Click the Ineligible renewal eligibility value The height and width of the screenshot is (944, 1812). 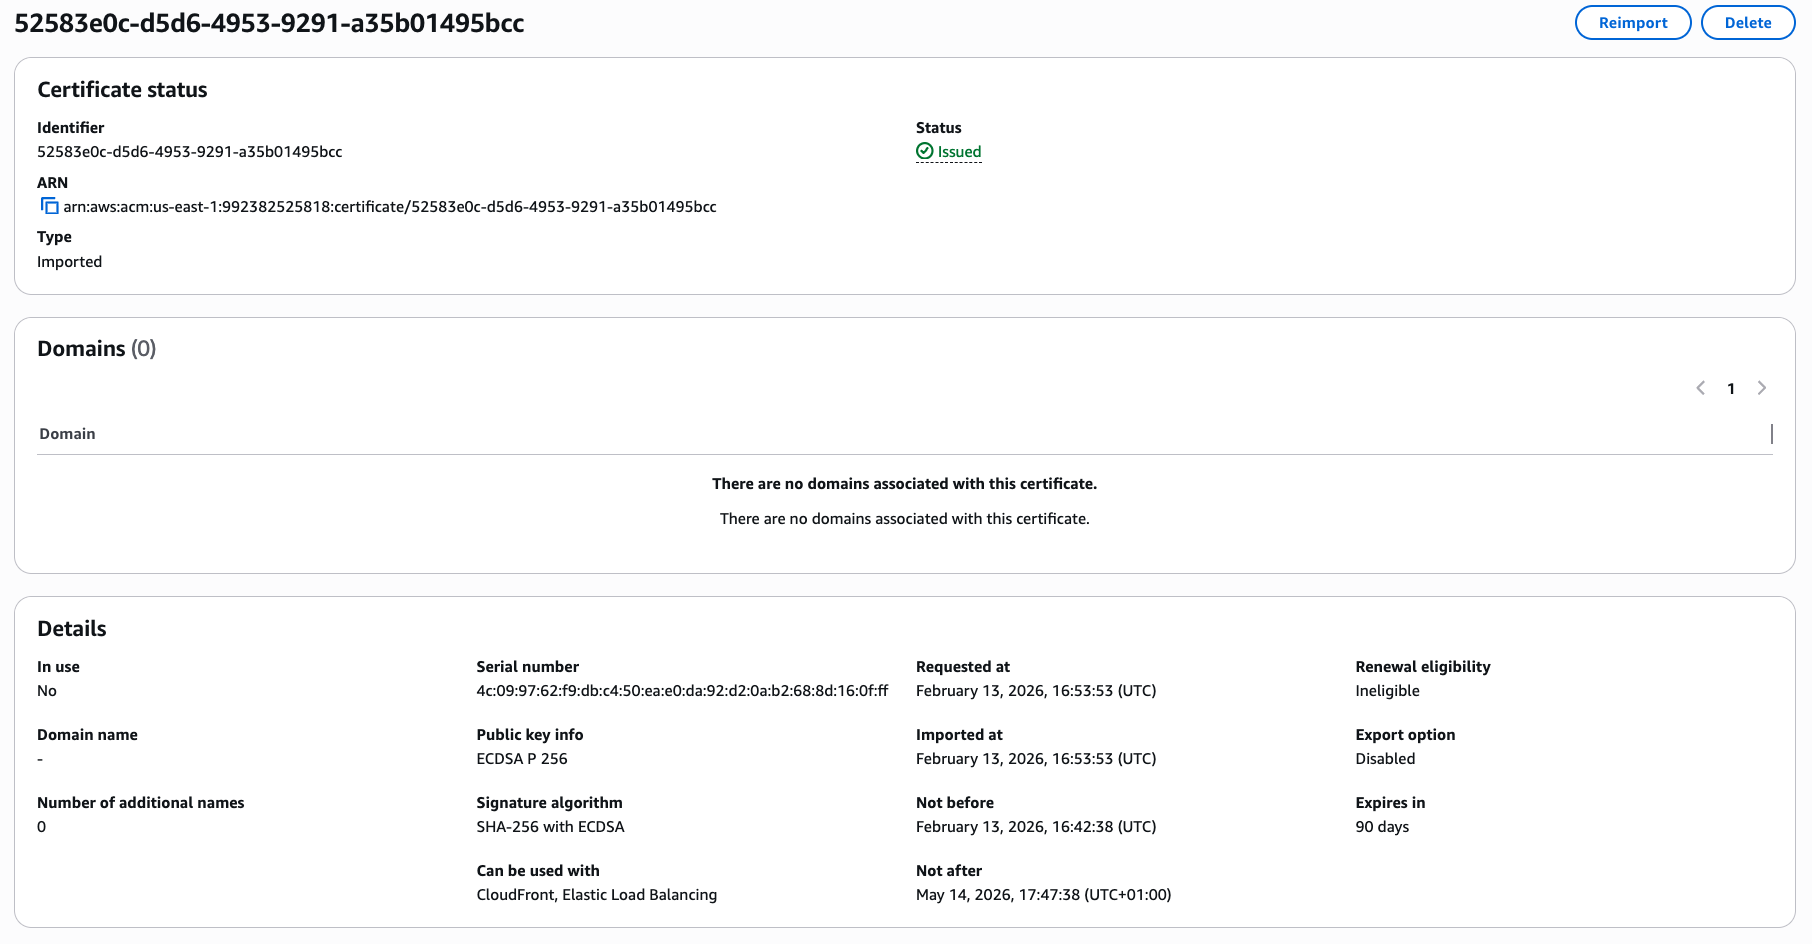[1387, 691]
